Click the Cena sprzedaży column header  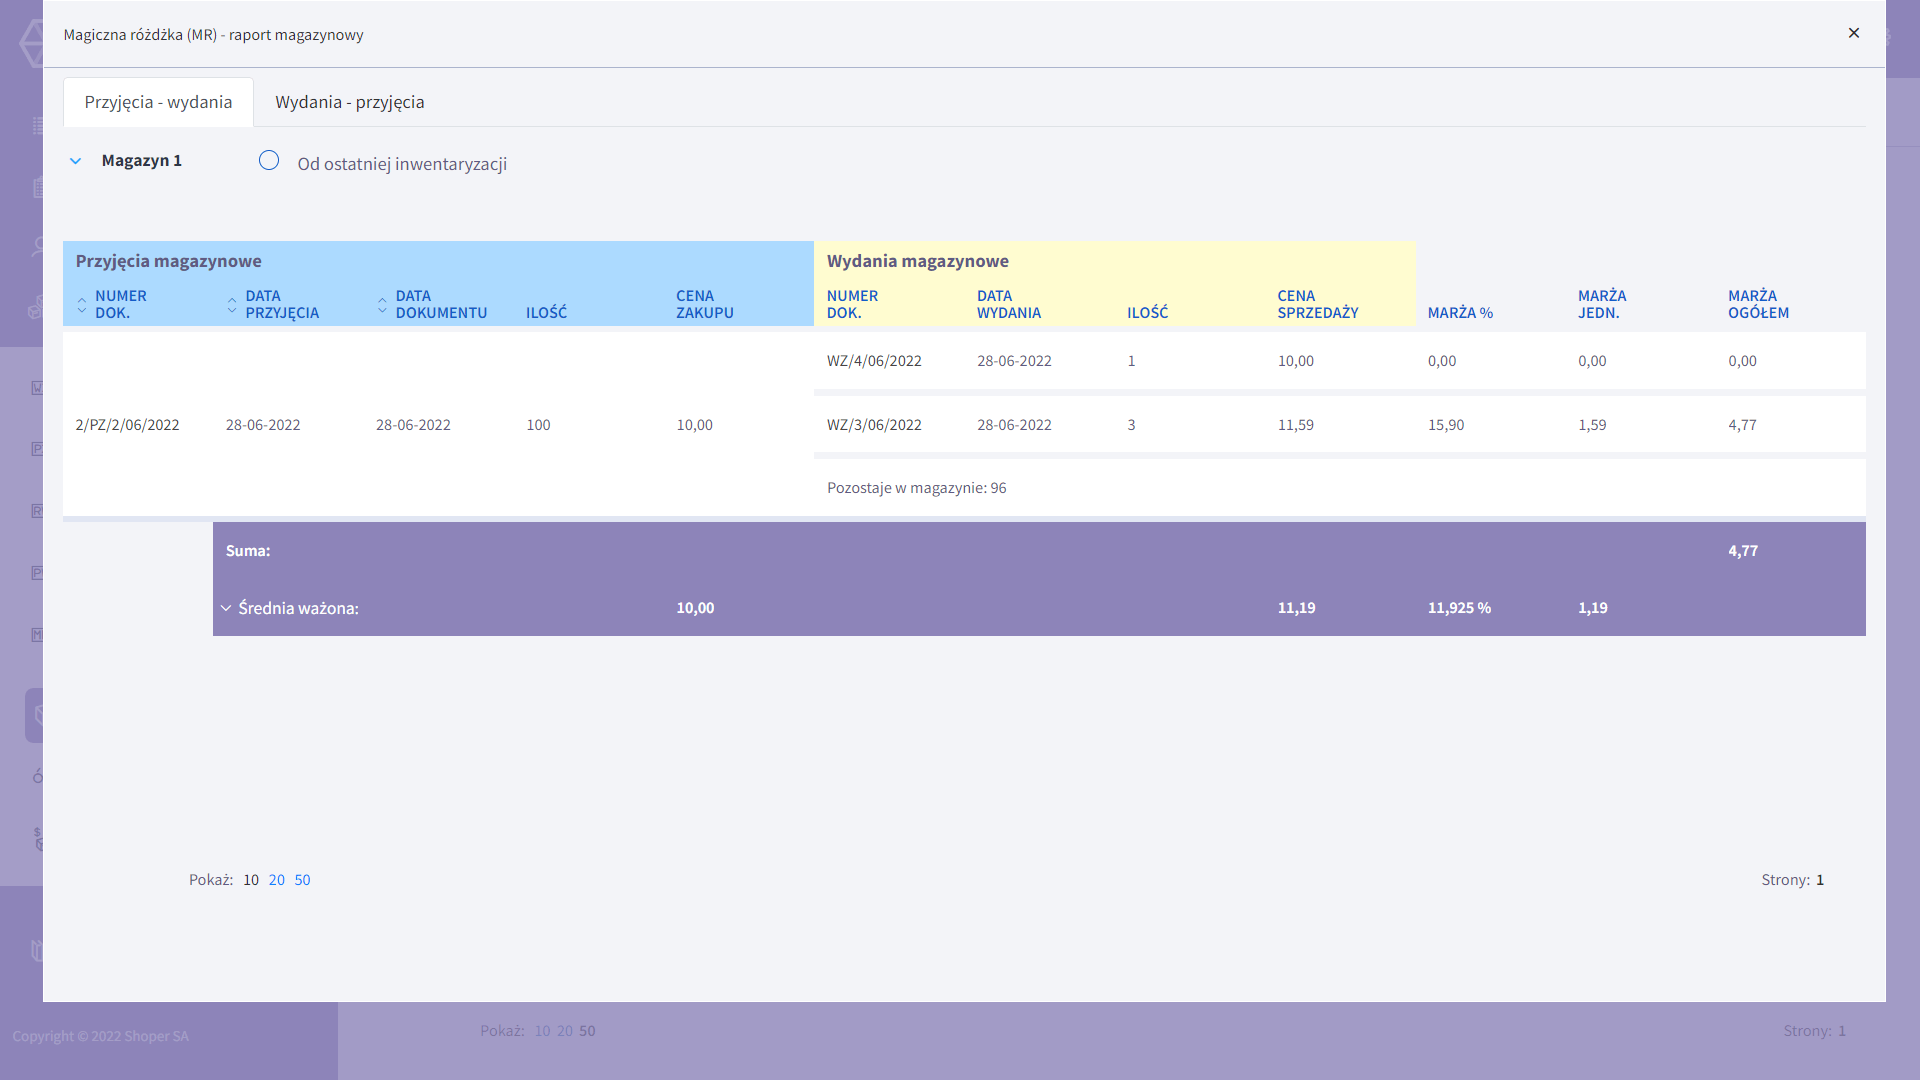1317,304
